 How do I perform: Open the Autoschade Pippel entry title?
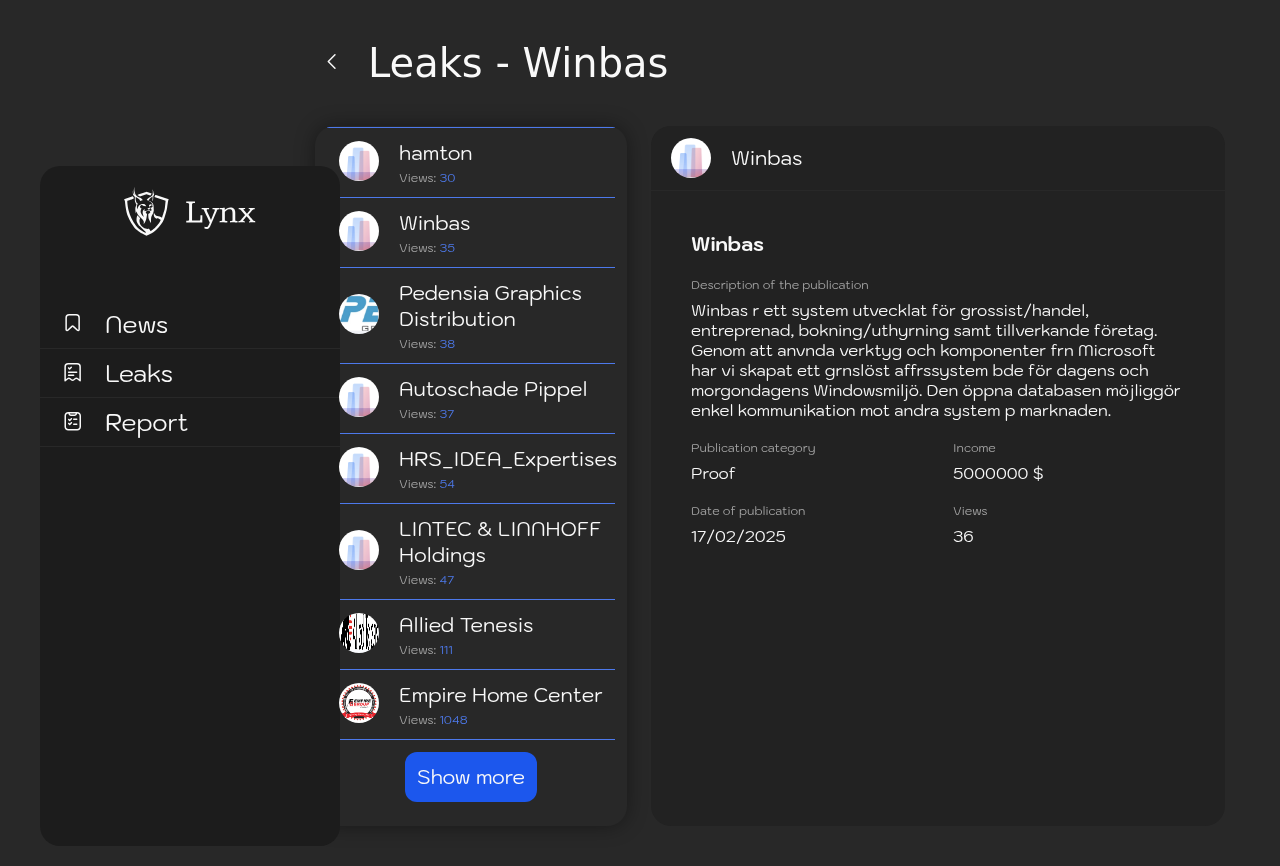click(493, 389)
